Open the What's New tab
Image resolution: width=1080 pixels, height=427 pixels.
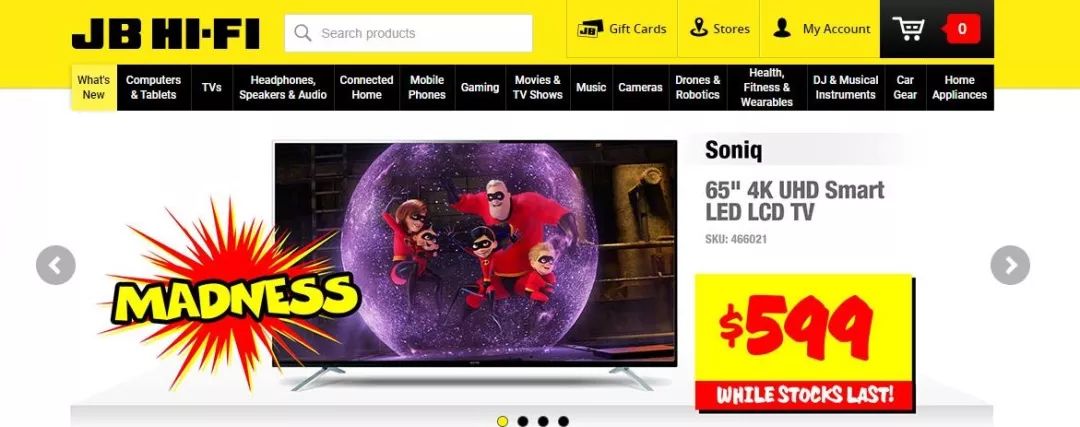point(94,87)
